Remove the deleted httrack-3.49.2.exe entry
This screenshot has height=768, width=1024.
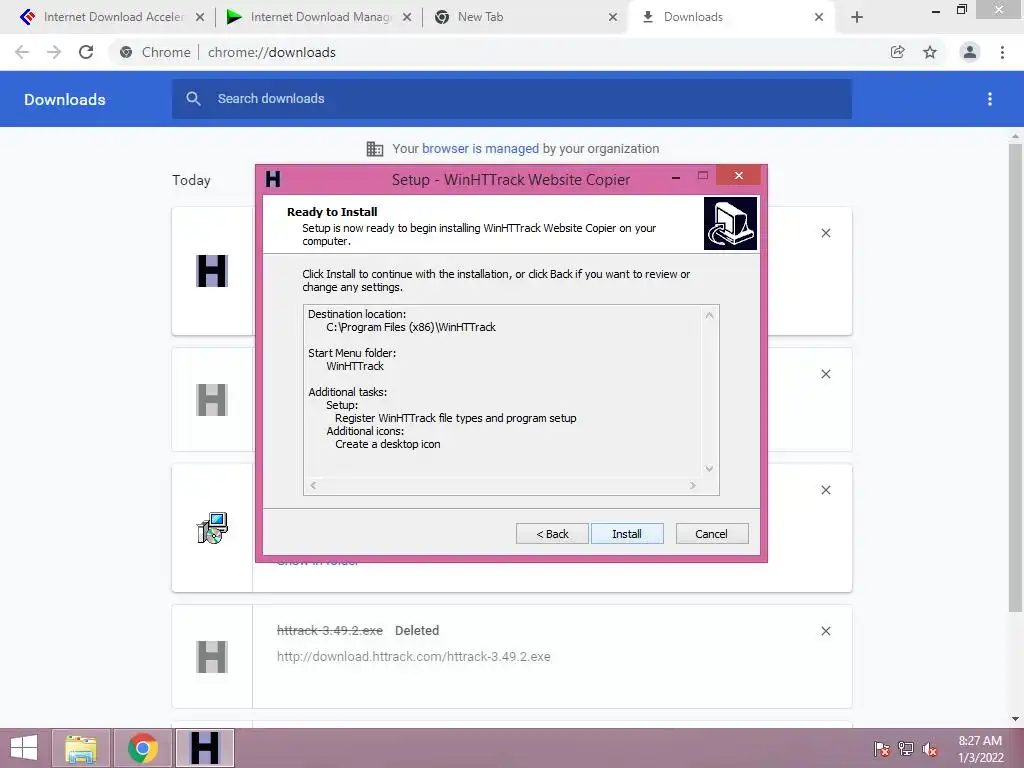[x=825, y=632]
